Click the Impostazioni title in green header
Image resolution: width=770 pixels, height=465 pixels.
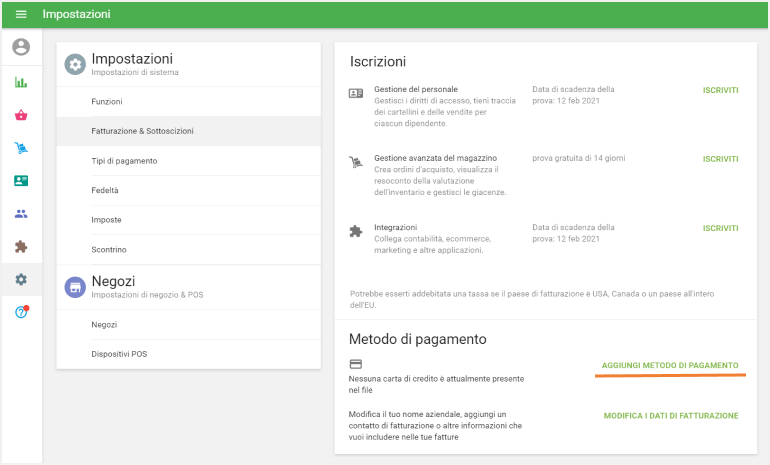point(76,14)
